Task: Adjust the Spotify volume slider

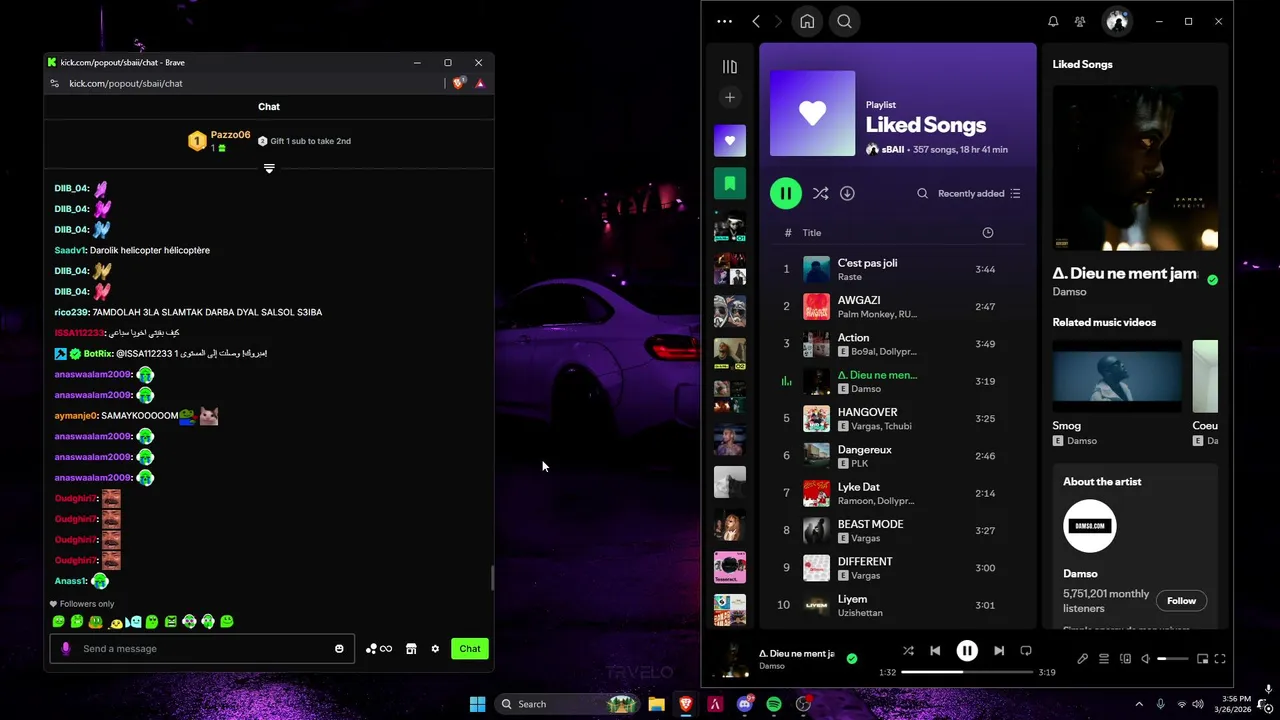Action: [1174, 659]
